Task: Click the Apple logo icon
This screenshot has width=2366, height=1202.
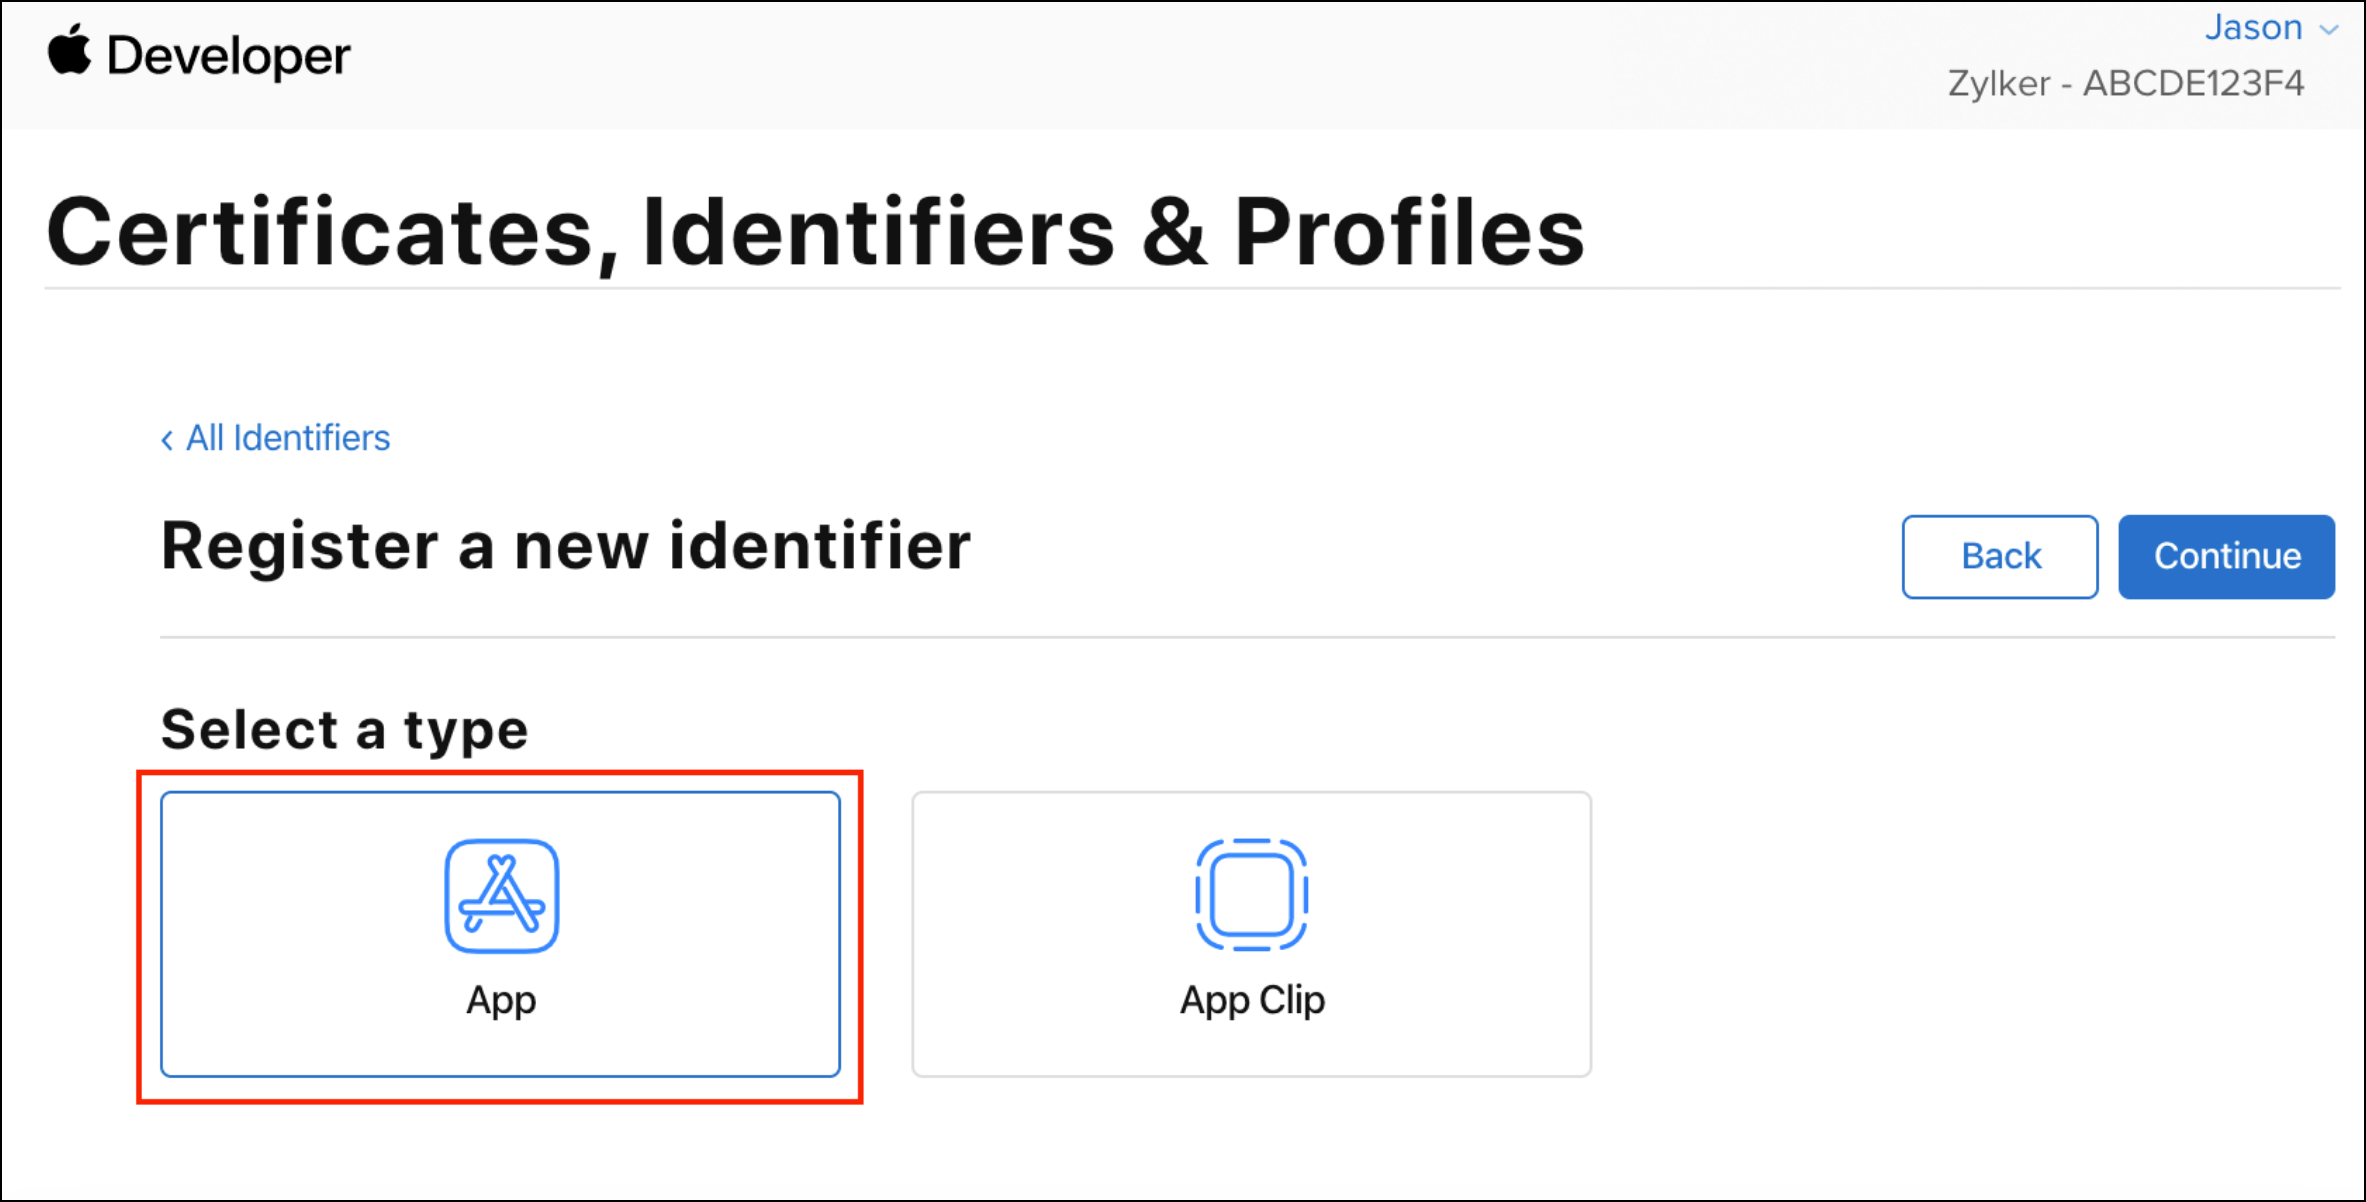Action: point(70,52)
